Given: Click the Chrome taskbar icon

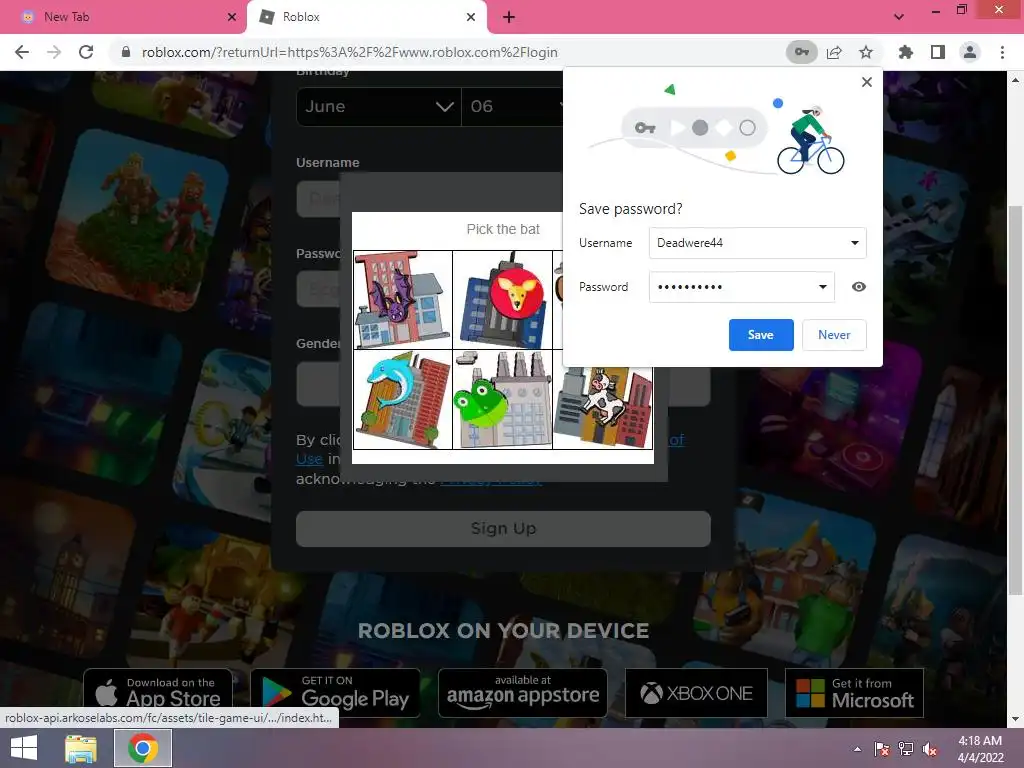Looking at the screenshot, I should tap(143, 748).
